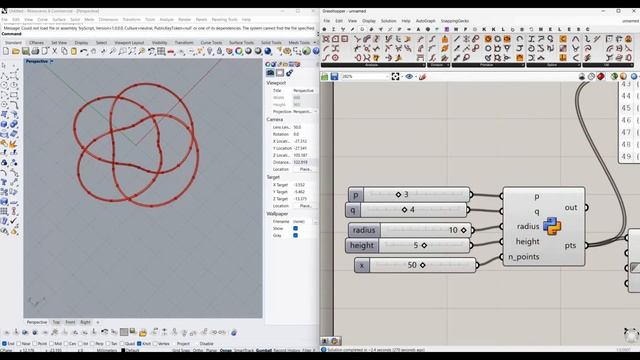Click the padlock icon in Rhino bottom toolbar
Viewport: 640px width, 360px height.
click(142, 332)
